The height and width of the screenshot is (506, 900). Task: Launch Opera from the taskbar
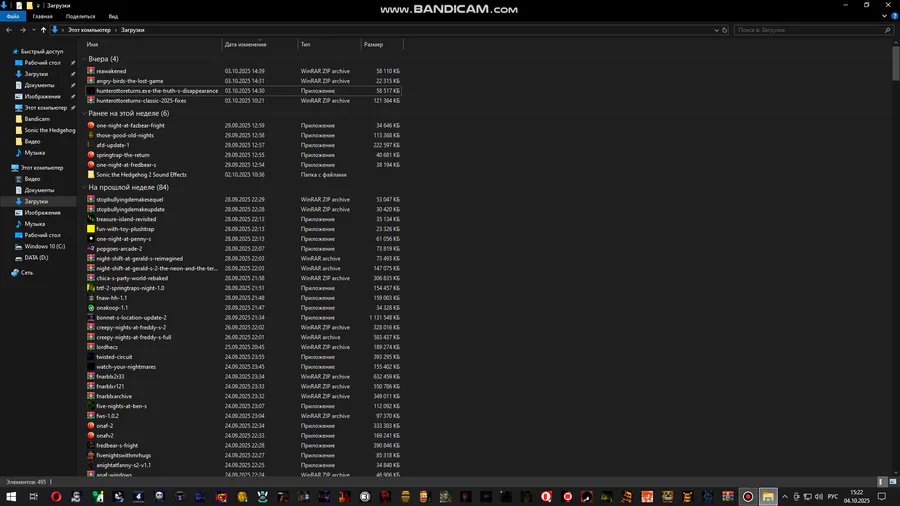pos(56,496)
